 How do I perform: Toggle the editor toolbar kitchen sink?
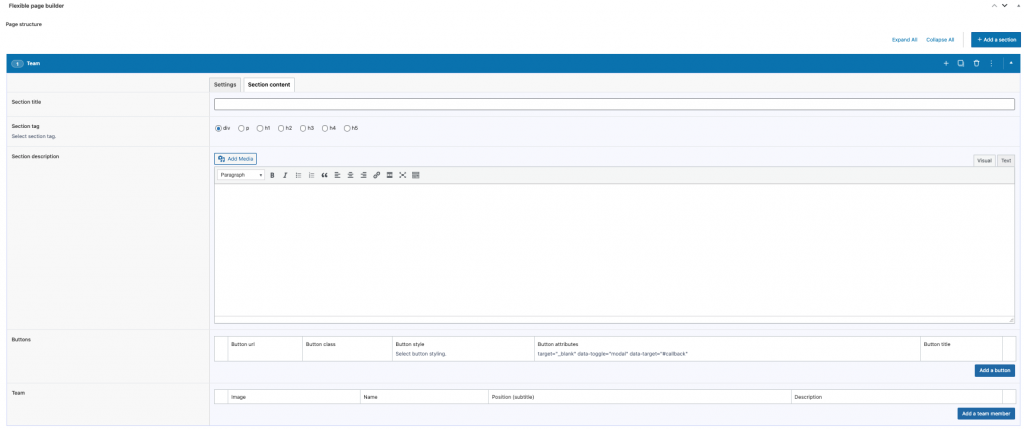coord(416,175)
